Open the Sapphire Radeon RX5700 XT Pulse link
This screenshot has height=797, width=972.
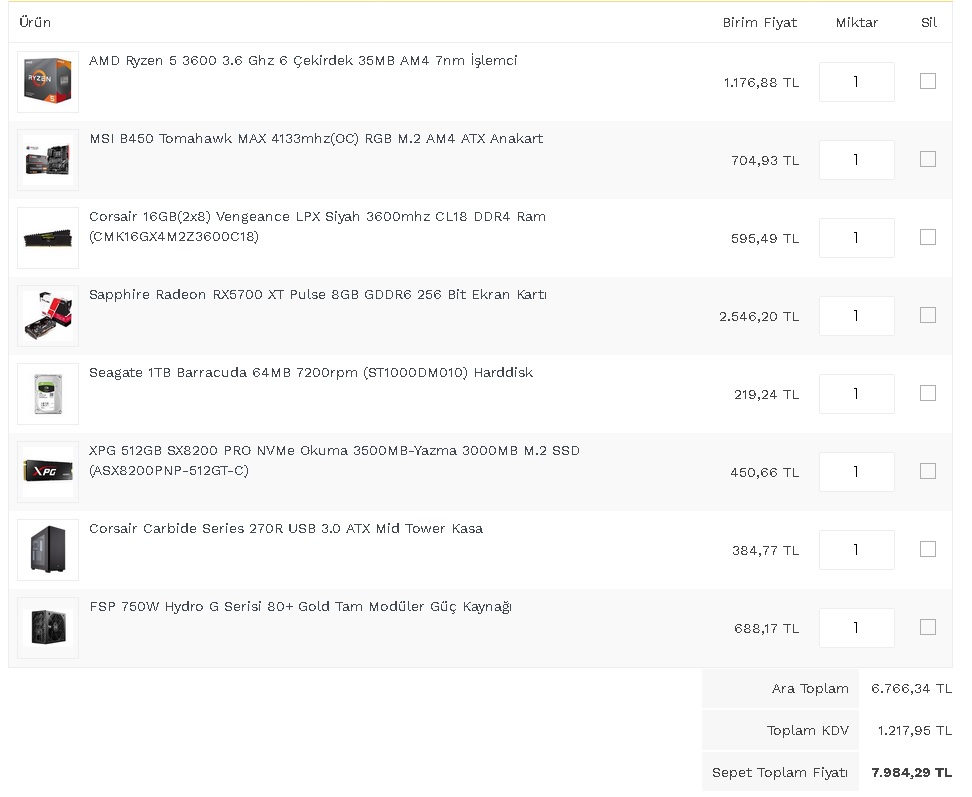tap(318, 295)
